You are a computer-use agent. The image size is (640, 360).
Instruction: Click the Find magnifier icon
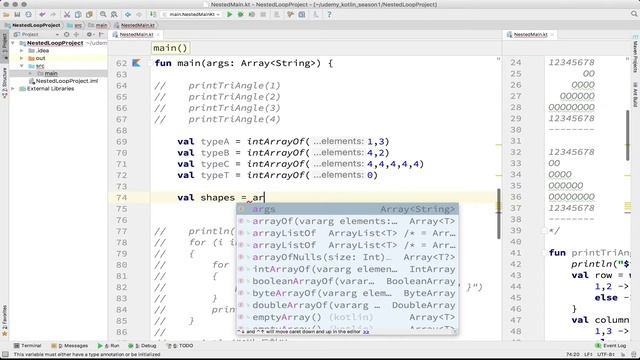click(x=103, y=14)
